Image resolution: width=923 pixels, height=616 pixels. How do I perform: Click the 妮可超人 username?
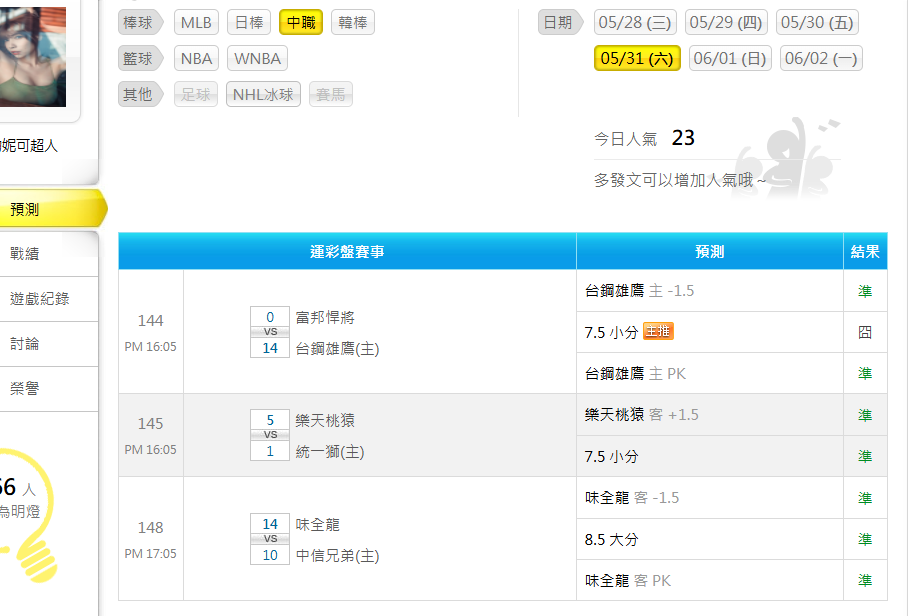(29, 145)
